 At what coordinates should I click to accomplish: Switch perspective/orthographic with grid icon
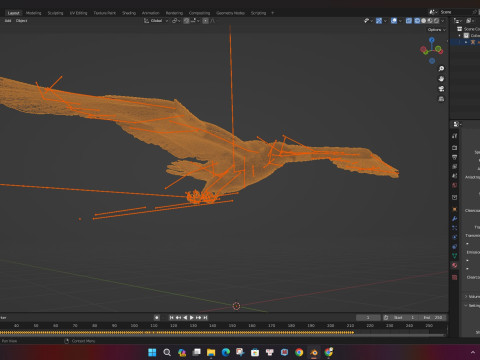pyautogui.click(x=441, y=99)
